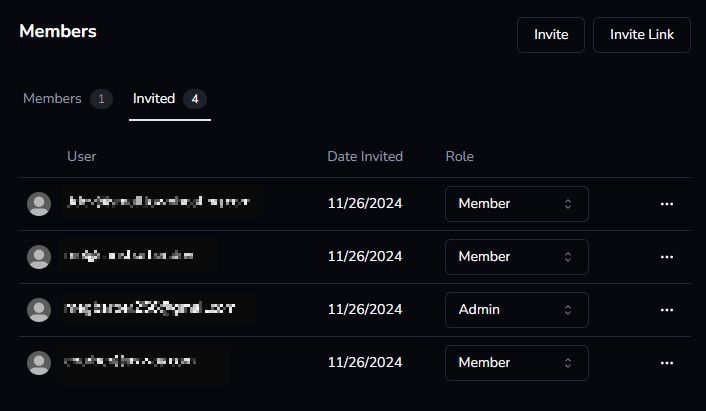Click the Invite button
The image size is (706, 411).
point(551,35)
